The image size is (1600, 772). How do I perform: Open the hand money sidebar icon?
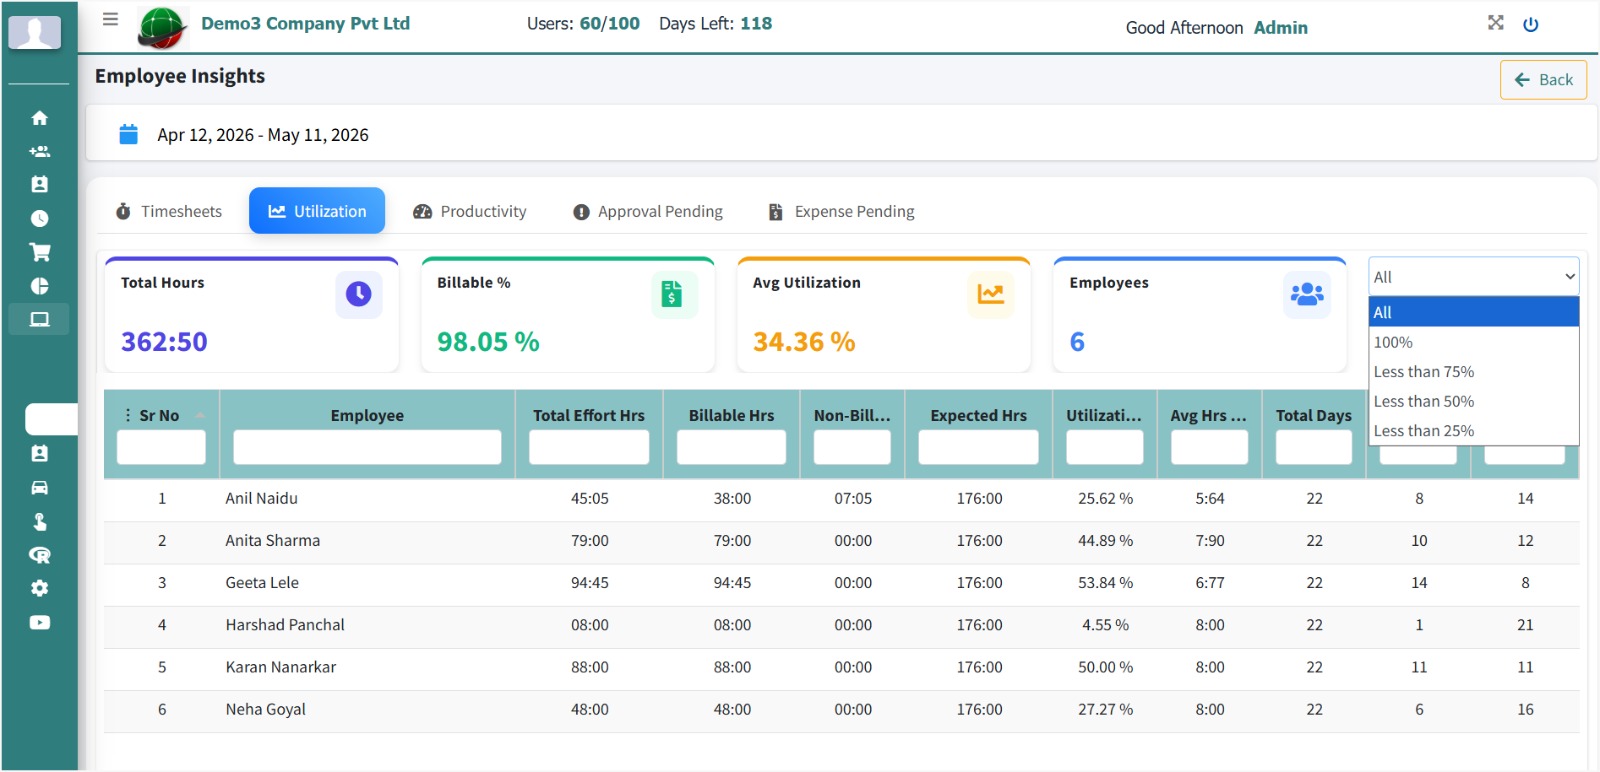tap(40, 521)
